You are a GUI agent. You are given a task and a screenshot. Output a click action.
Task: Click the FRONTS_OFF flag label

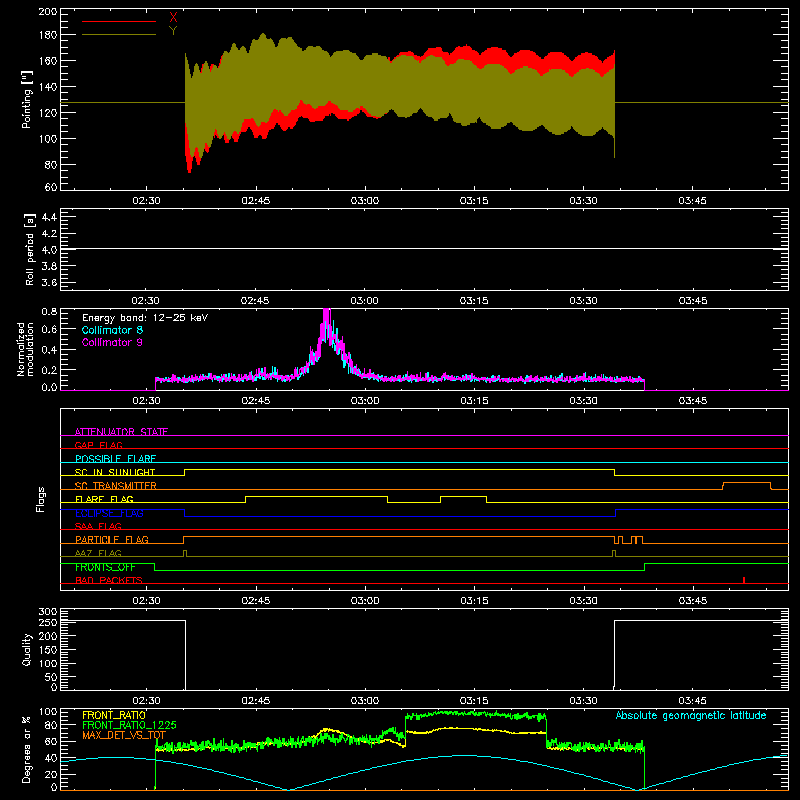tap(105, 567)
